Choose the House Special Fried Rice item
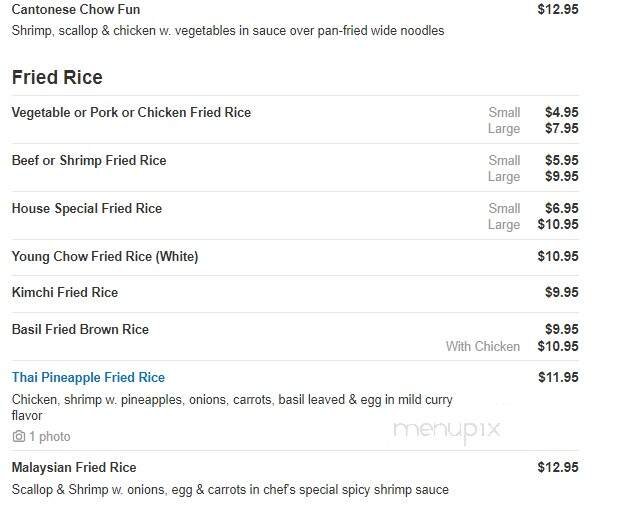The width and height of the screenshot is (626, 512). click(x=86, y=209)
